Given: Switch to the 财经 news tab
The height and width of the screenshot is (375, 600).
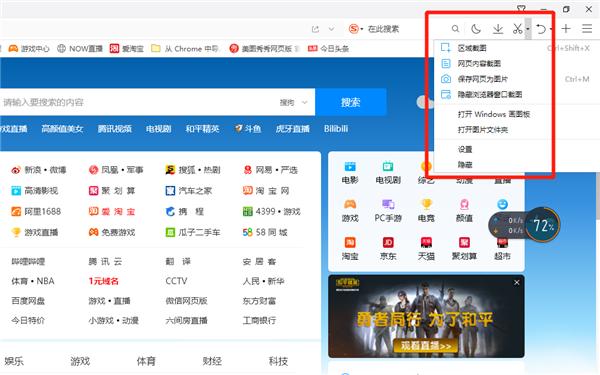Looking at the screenshot, I should [x=212, y=361].
